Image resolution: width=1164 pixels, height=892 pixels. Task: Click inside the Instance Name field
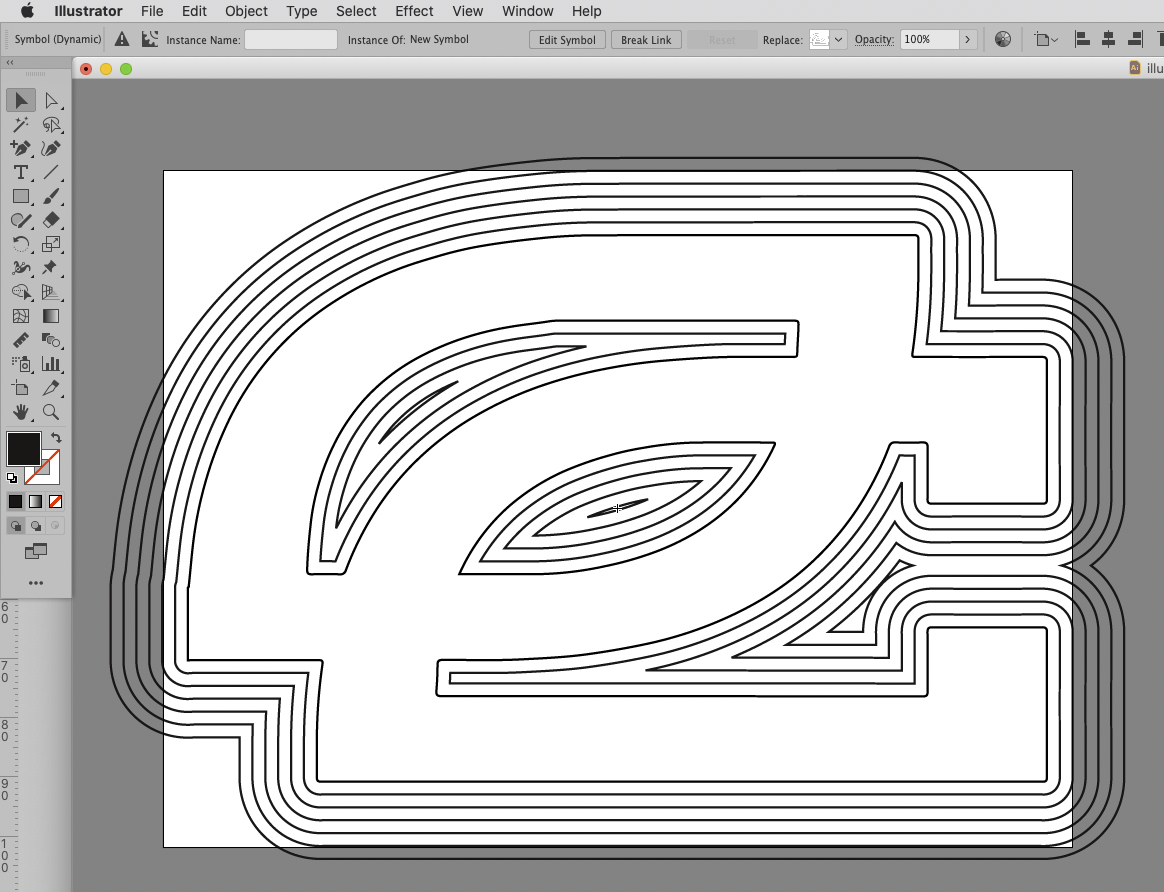tap(290, 39)
